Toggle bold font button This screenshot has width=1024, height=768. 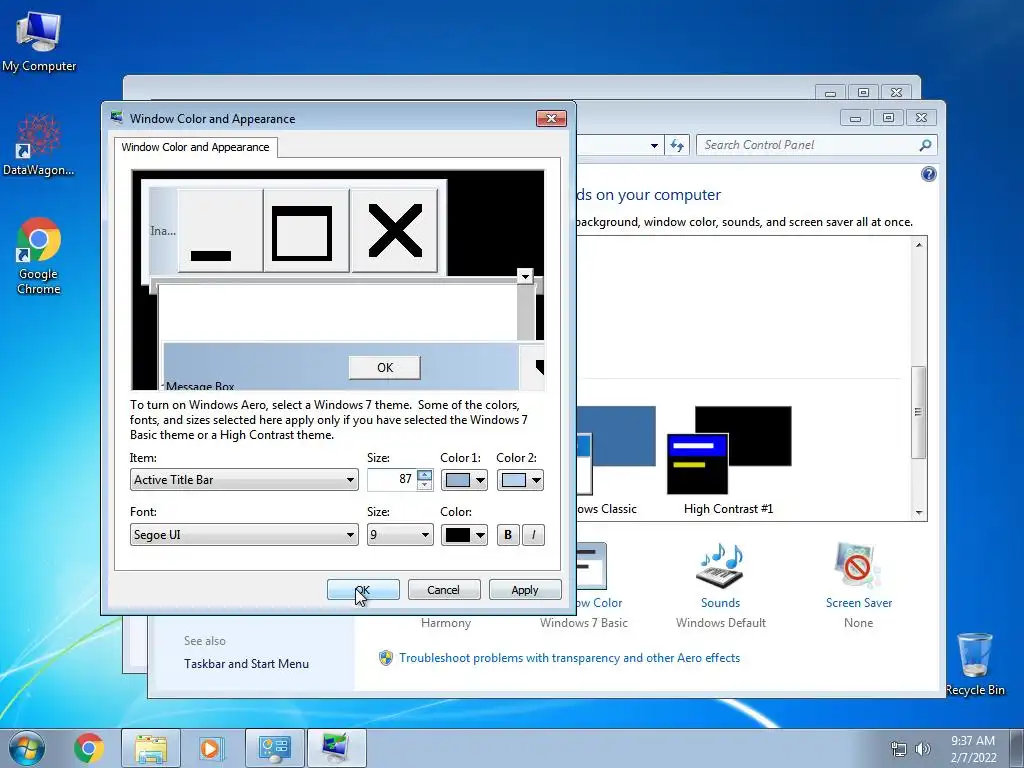pos(508,535)
